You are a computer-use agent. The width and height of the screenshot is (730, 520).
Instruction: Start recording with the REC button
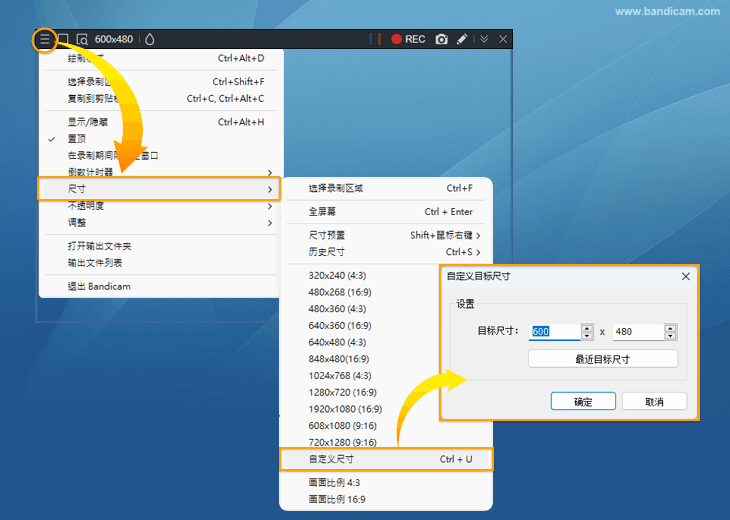click(408, 39)
